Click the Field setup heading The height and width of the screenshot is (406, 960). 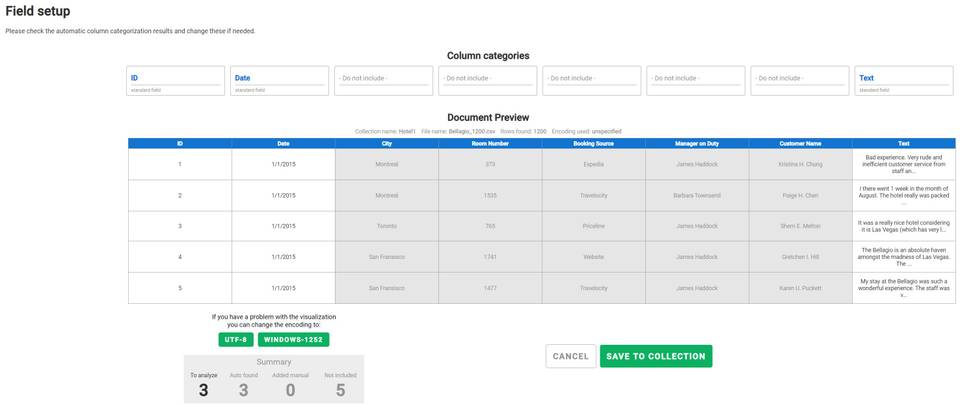click(x=37, y=11)
